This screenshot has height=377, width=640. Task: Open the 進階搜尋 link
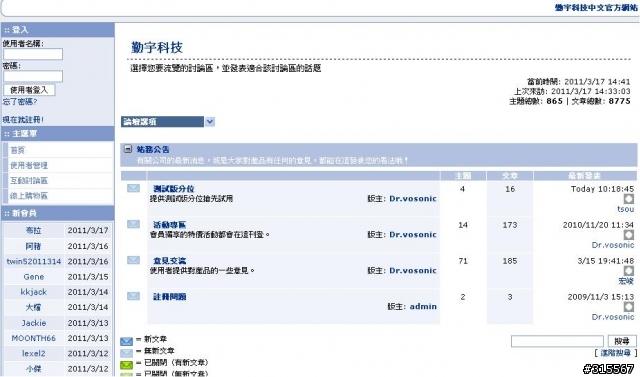tap(616, 353)
